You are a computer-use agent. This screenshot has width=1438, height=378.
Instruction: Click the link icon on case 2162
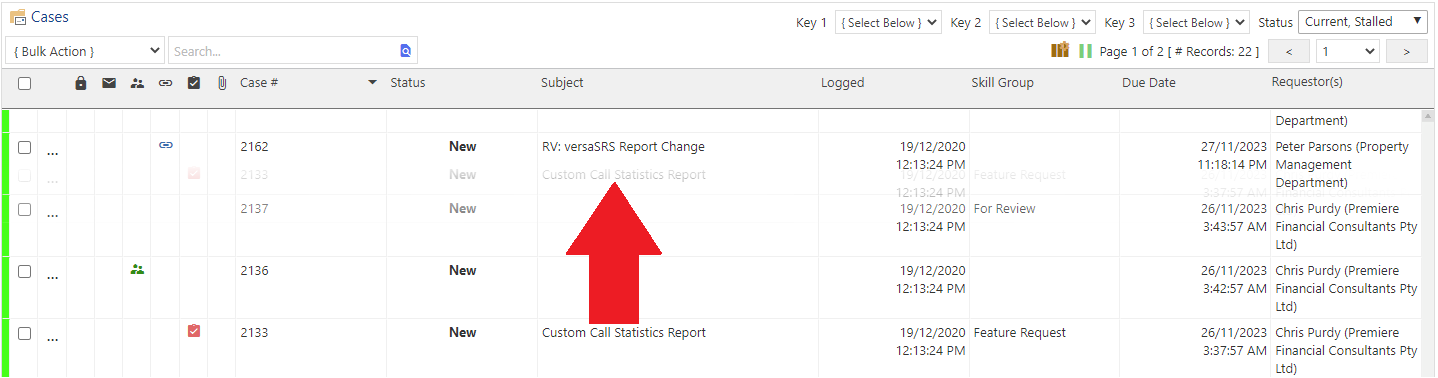click(166, 145)
